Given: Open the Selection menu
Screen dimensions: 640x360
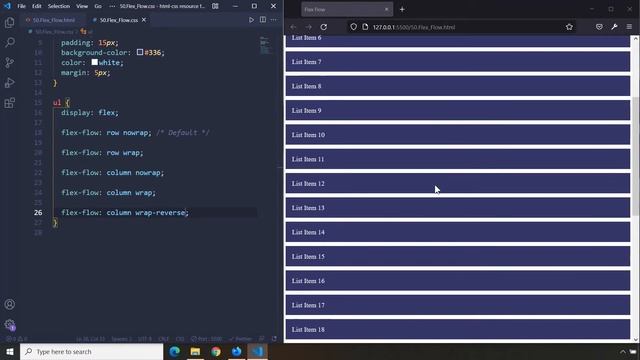Looking at the screenshot, I should point(59,6).
